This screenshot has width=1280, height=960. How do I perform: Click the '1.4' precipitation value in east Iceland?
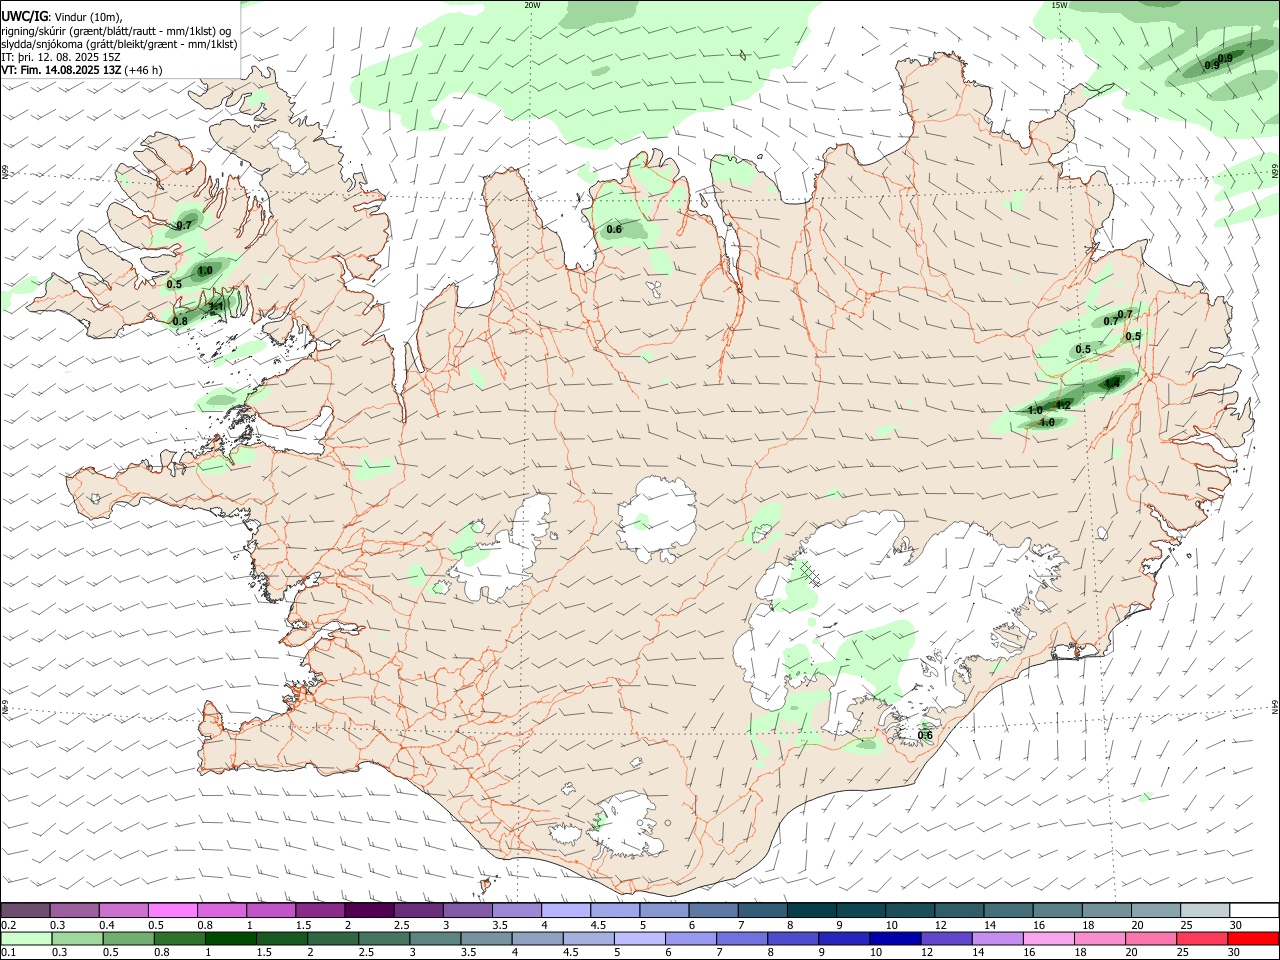1112,383
